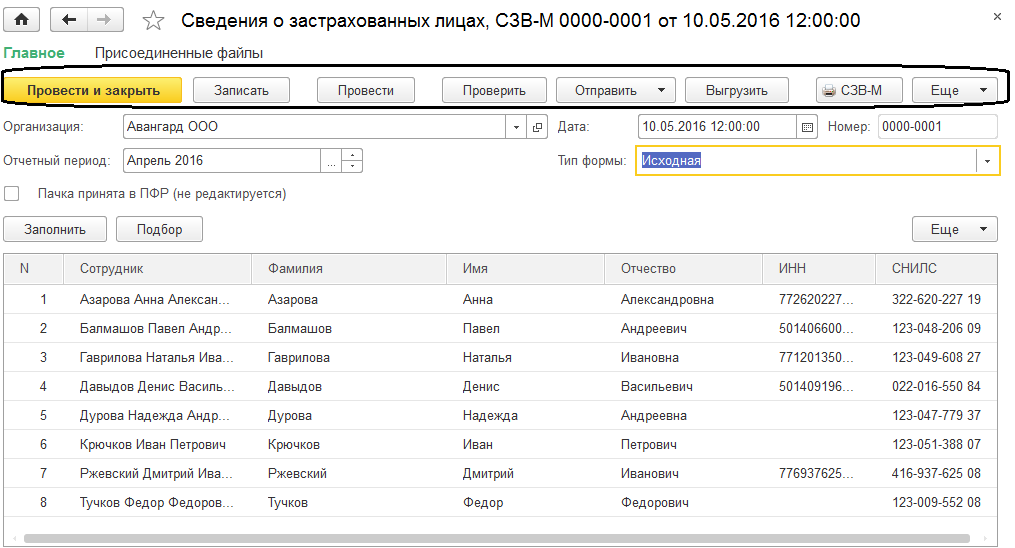This screenshot has width=1015, height=548.
Task: Click the horizontal scrollbar under the table
Action: coord(500,538)
